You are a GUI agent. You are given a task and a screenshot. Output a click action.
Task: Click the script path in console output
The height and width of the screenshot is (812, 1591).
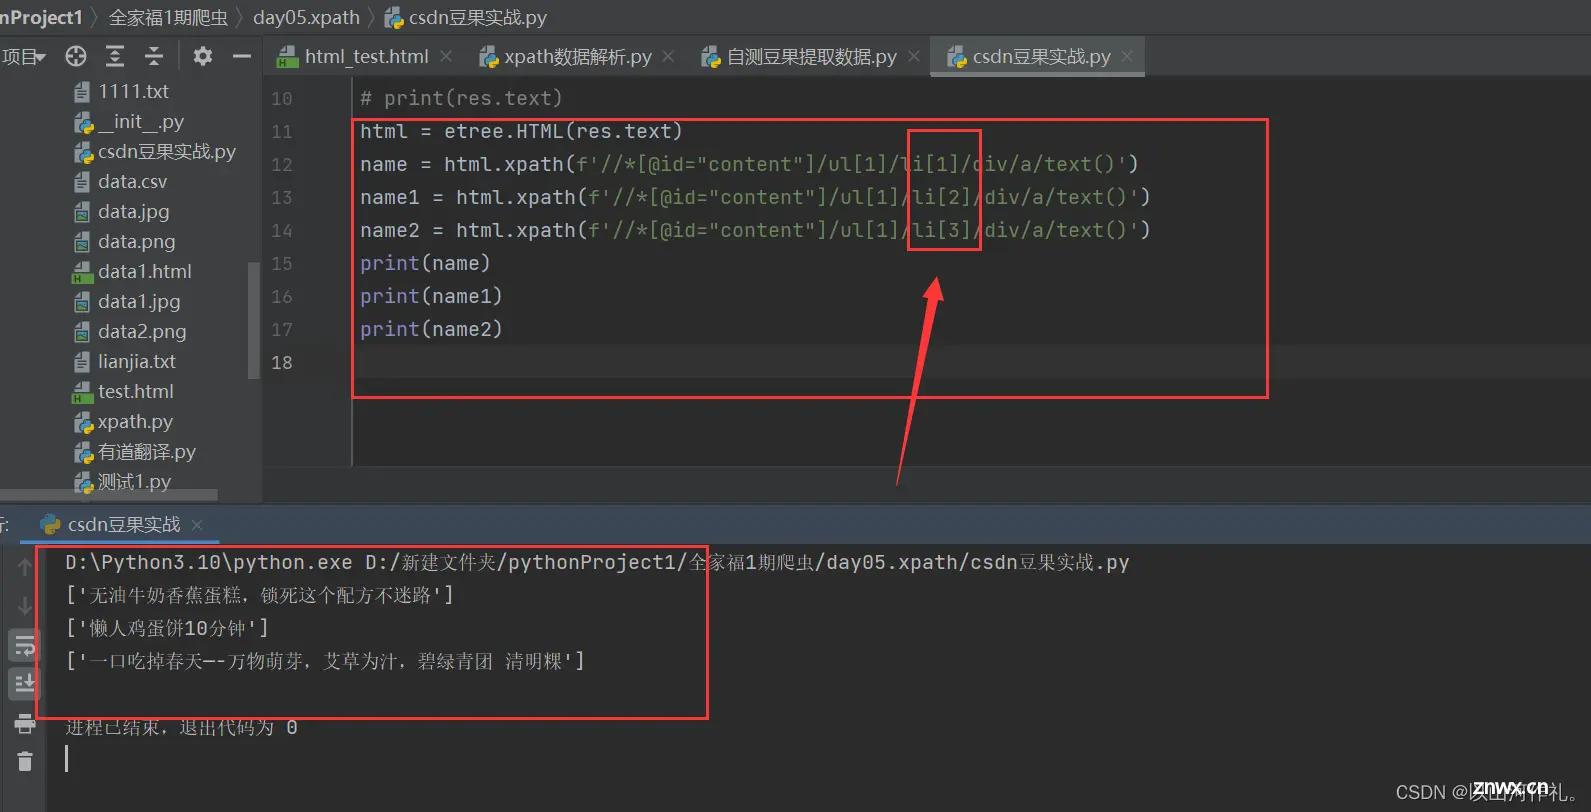click(747, 562)
